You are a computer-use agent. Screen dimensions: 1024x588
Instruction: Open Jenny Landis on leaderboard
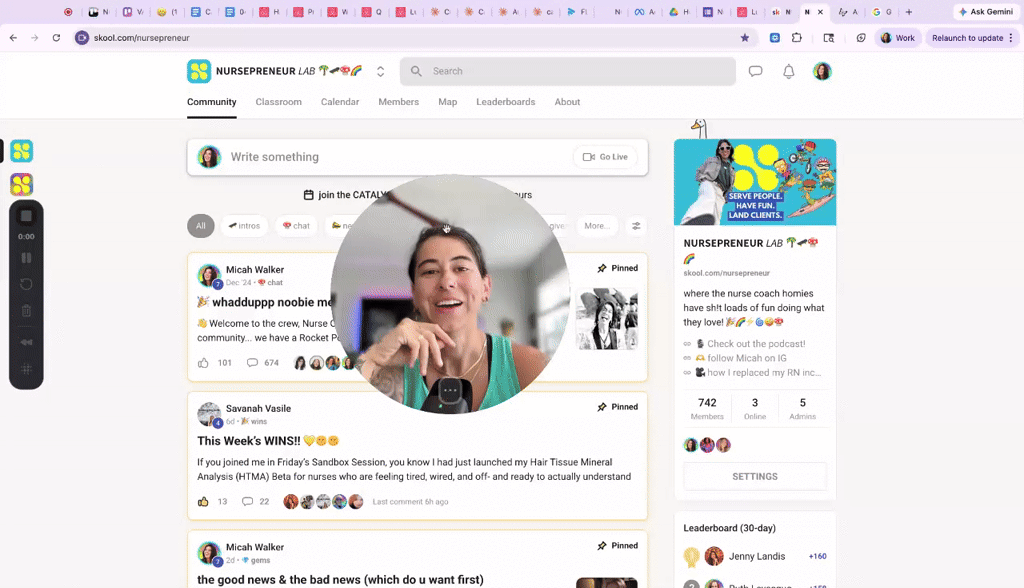click(756, 557)
